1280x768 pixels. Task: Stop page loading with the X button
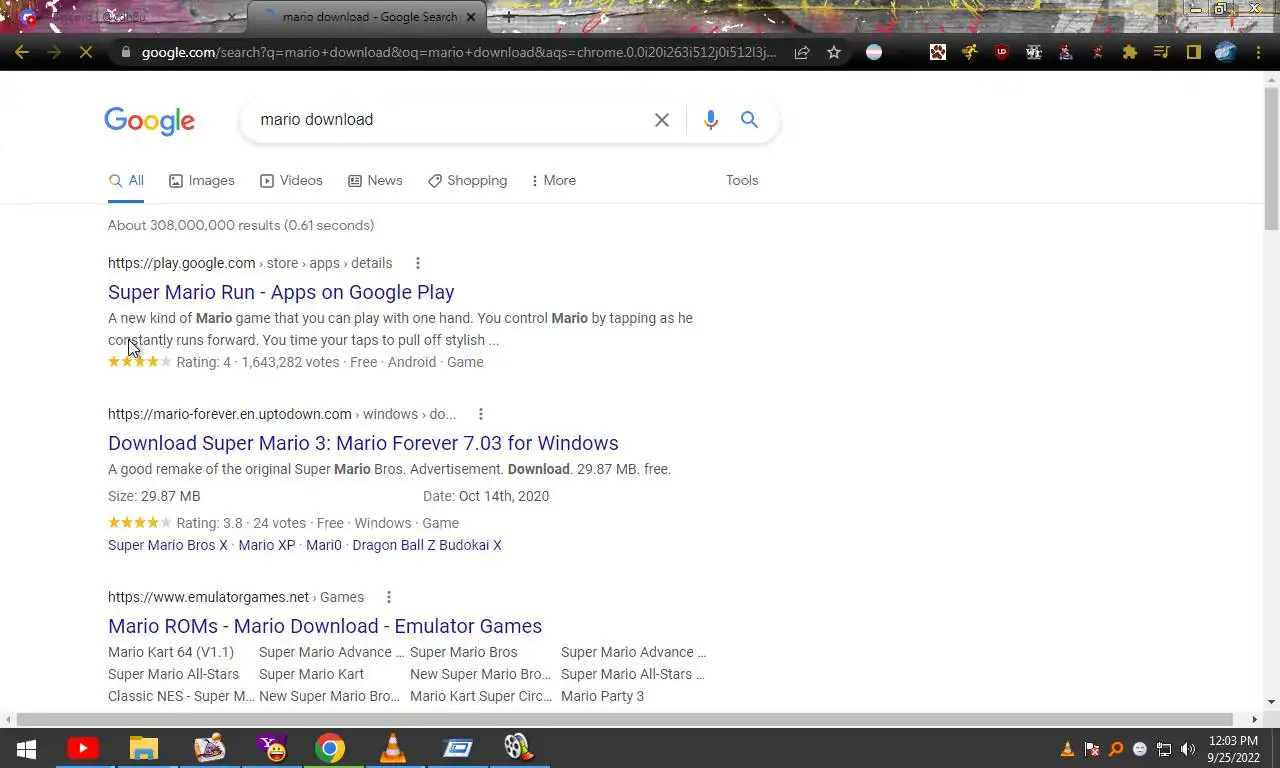[x=86, y=52]
